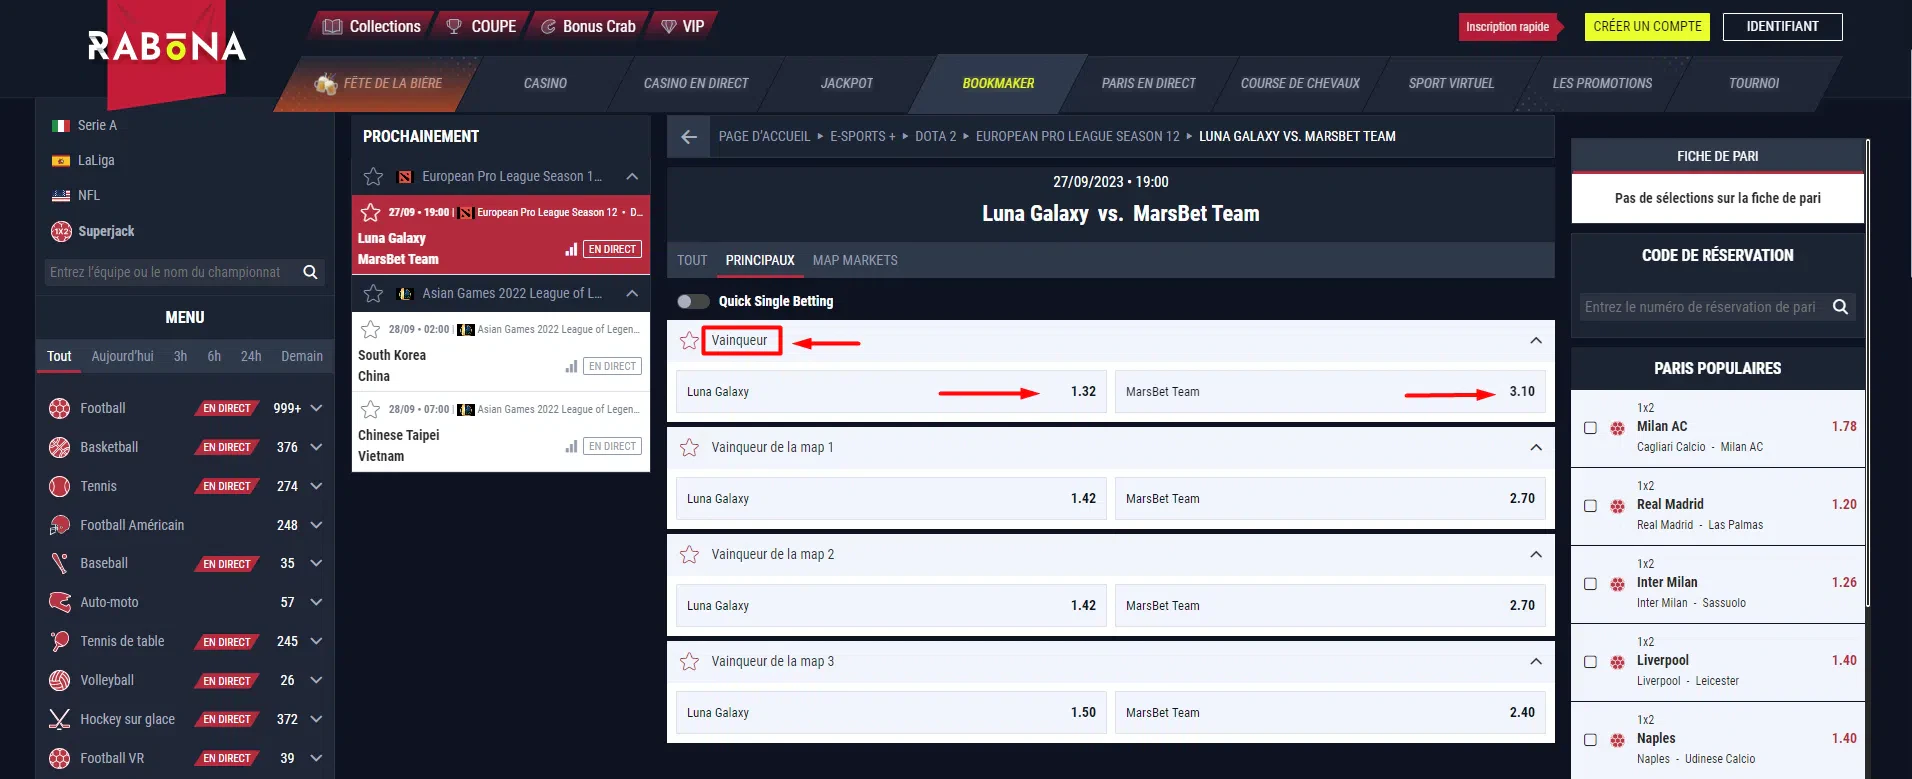Open the CASINO EN DIRECT menu

point(696,83)
